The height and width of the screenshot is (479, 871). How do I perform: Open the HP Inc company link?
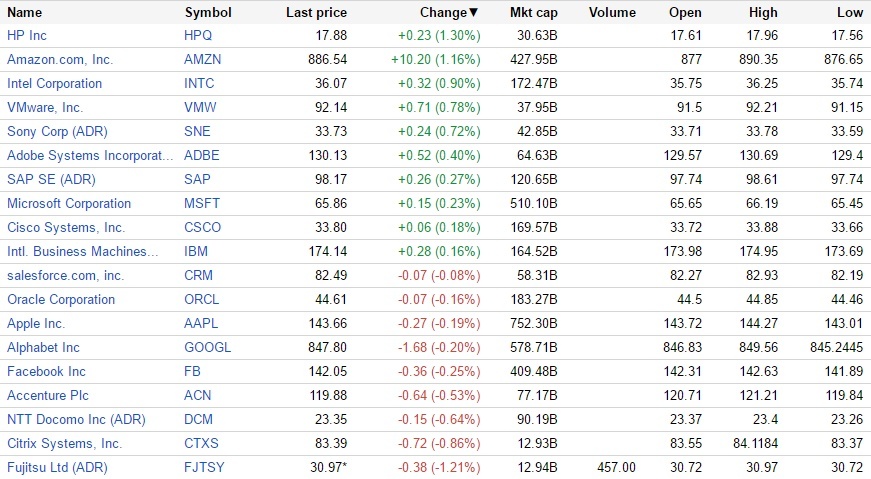point(27,35)
